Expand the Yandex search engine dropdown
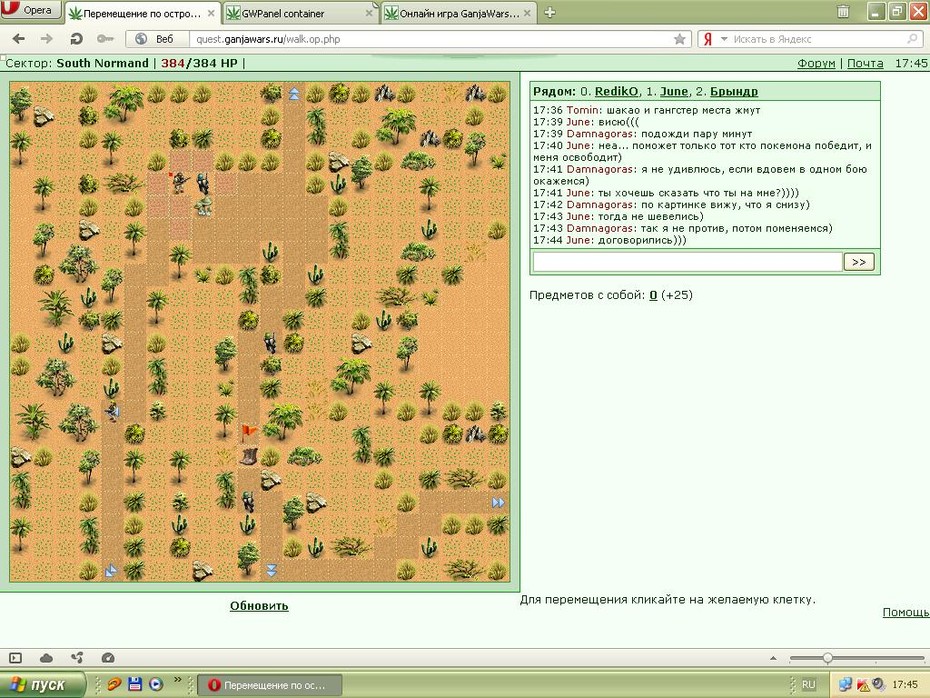The image size is (930, 698). (724, 39)
